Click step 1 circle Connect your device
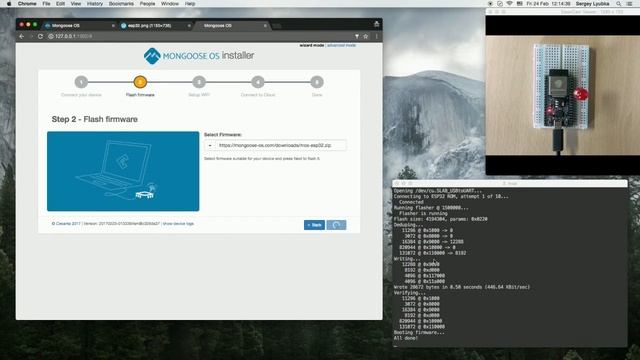This screenshot has width=640, height=360. tap(81, 82)
